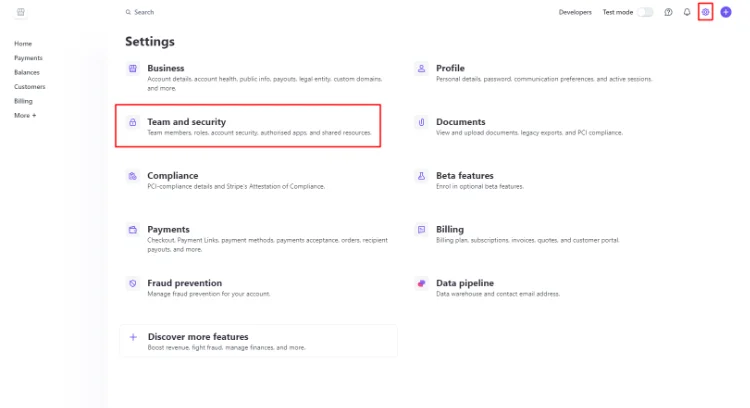
Task: Toggle the Test mode switch
Action: [x=645, y=12]
